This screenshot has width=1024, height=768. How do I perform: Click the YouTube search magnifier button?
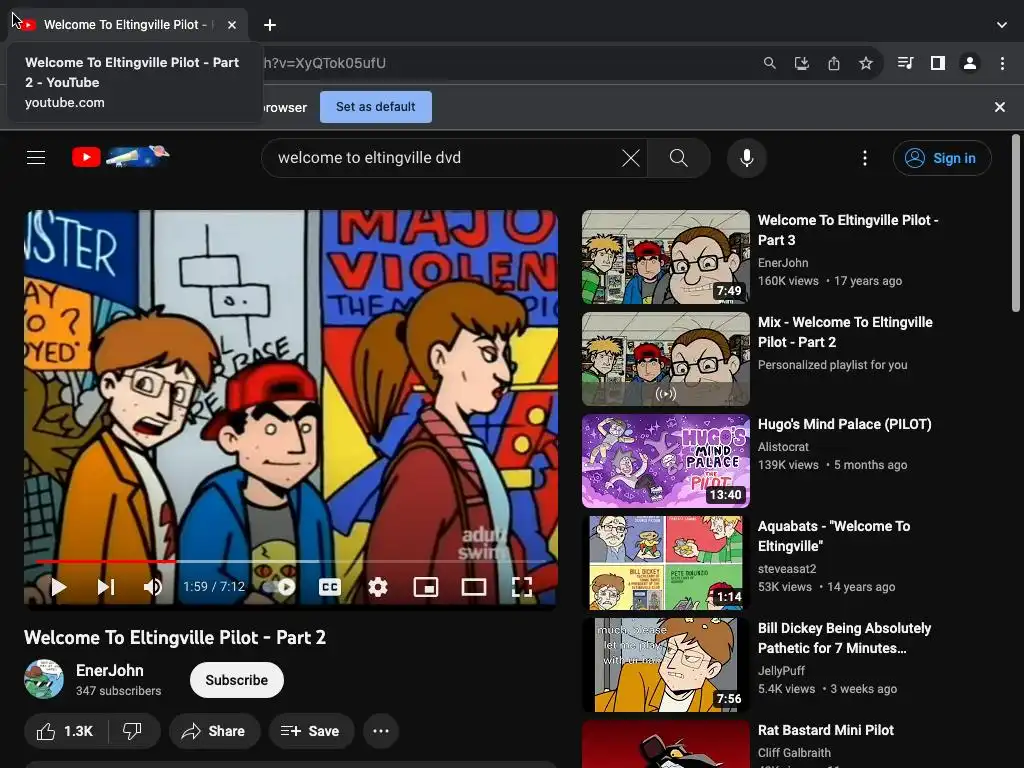(x=679, y=158)
